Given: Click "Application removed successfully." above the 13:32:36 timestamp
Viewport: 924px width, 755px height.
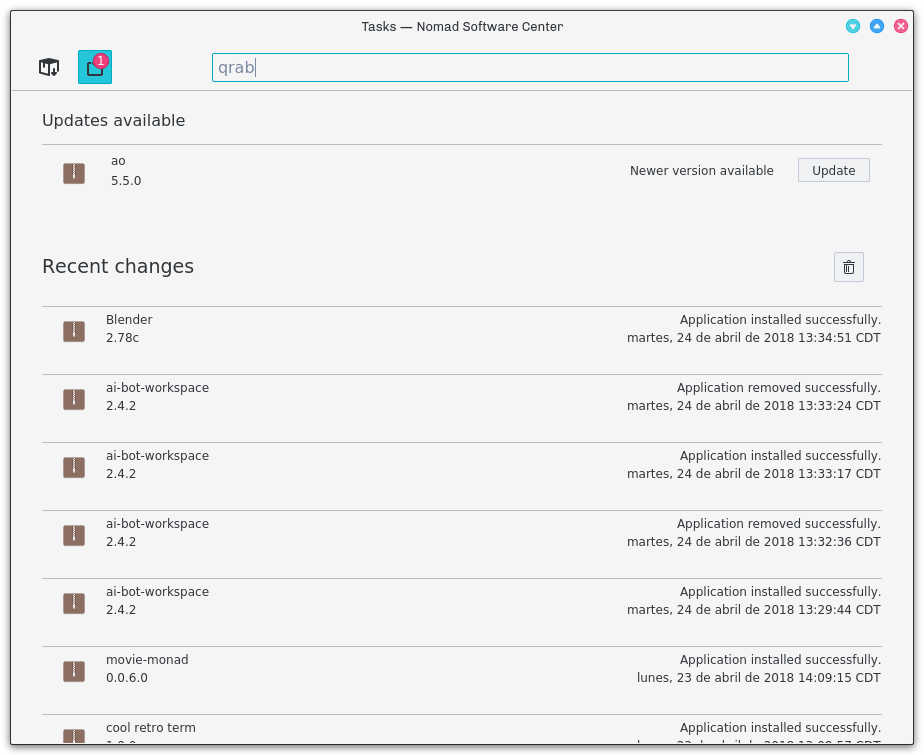Looking at the screenshot, I should (x=778, y=523).
